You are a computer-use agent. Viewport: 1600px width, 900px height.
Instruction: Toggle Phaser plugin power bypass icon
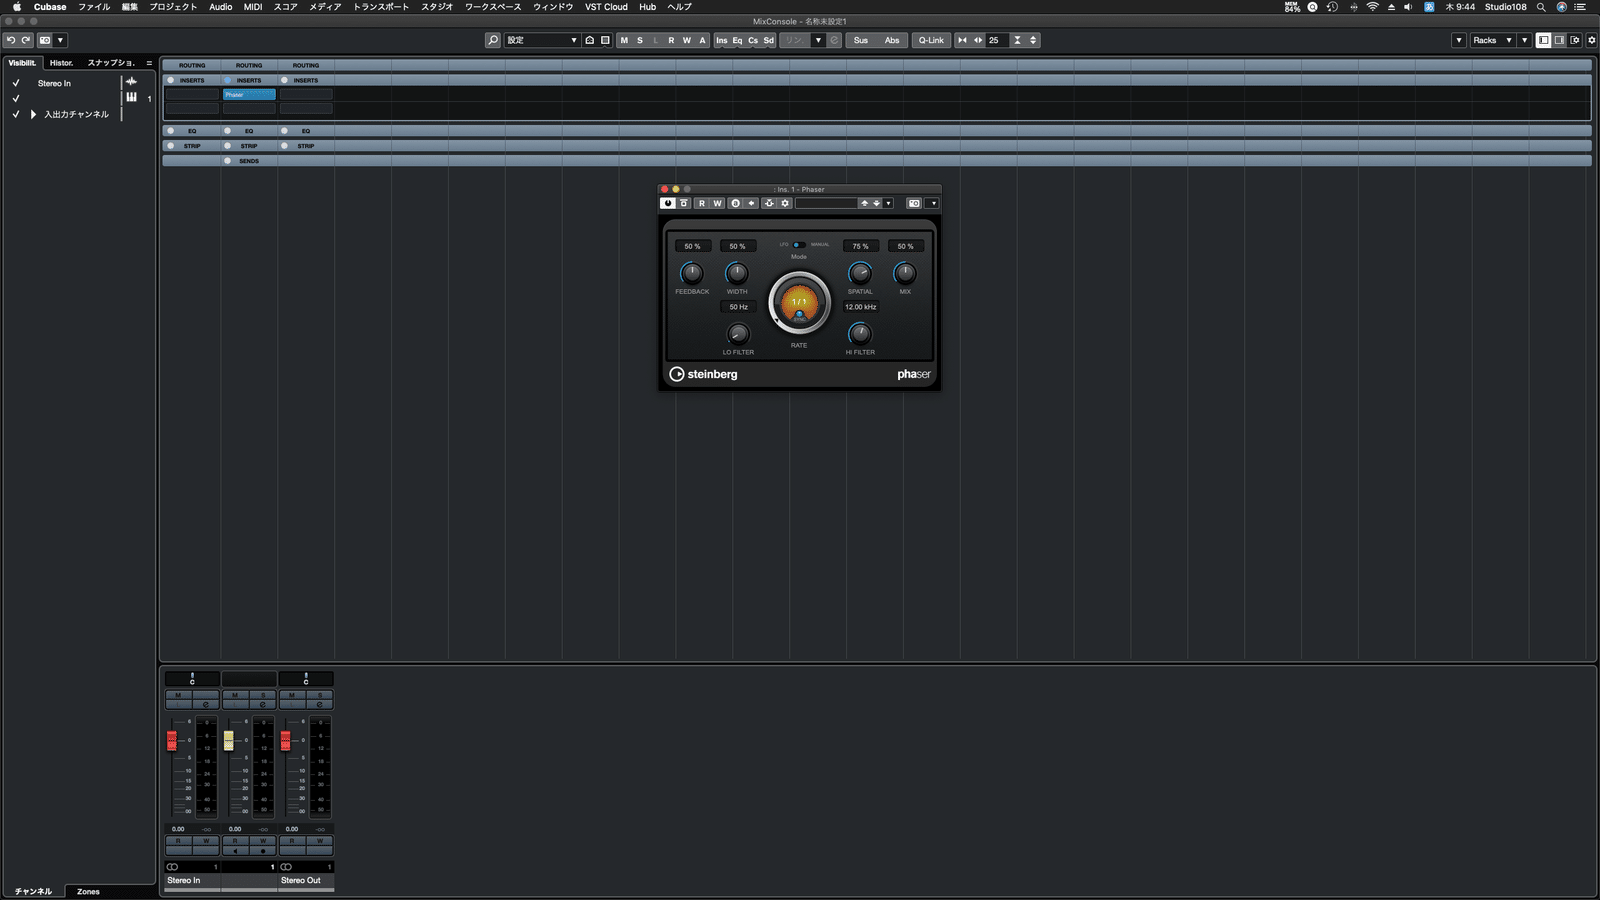pos(668,203)
